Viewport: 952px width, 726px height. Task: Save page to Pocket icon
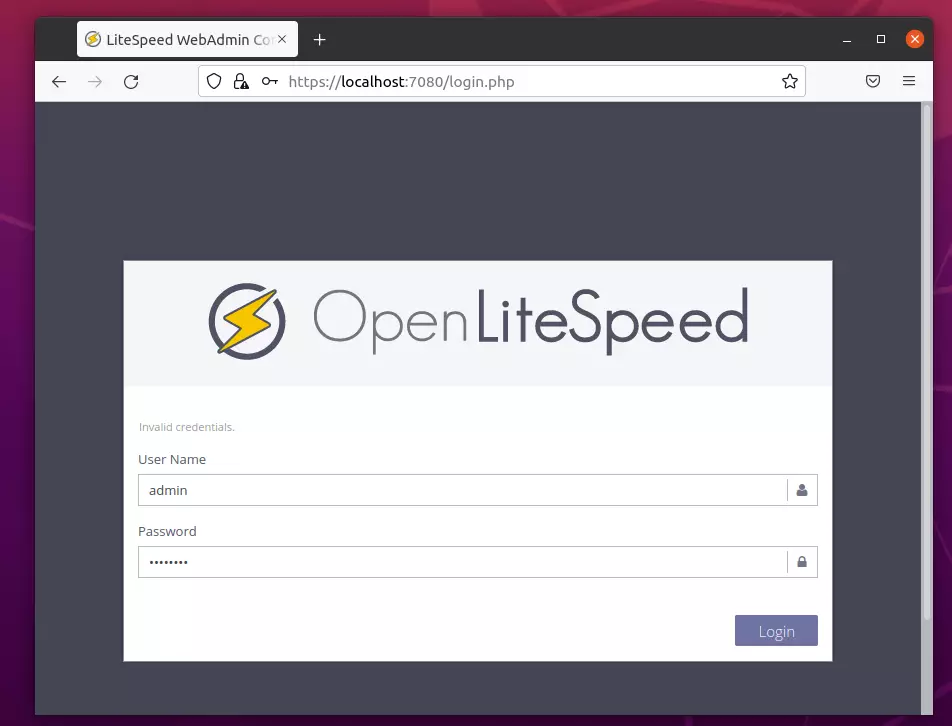click(x=872, y=81)
